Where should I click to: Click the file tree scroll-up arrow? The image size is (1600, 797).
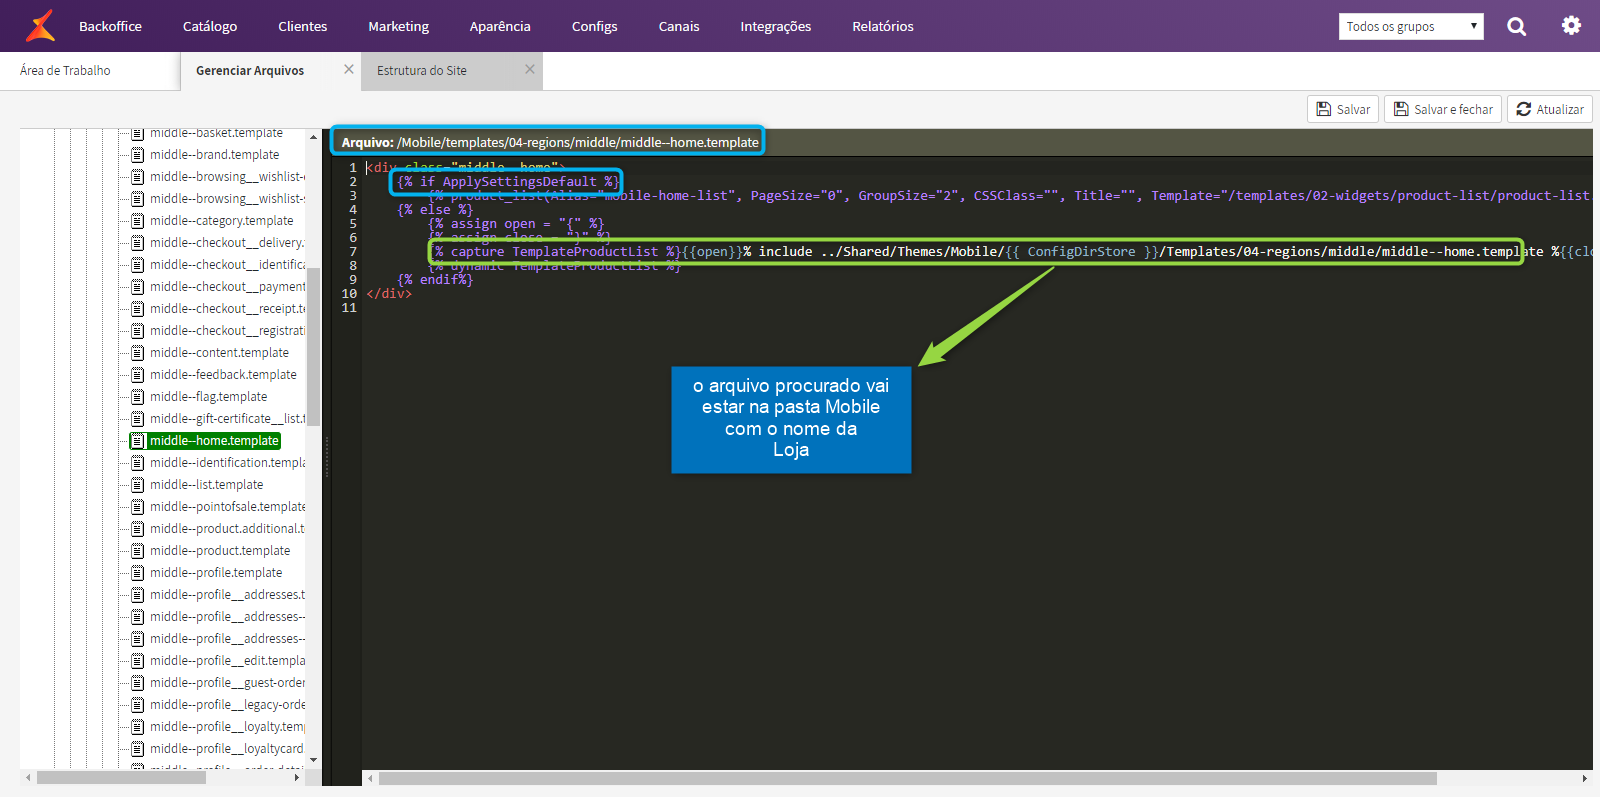click(313, 136)
